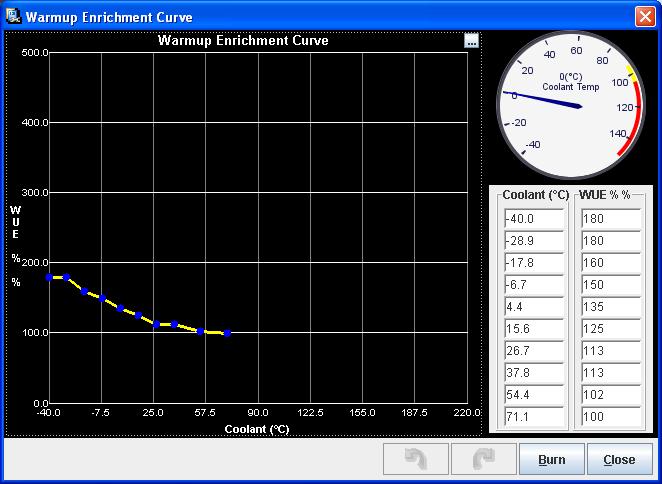Open the graph options ellipsis button
Viewport: 662px width, 484px height.
pyautogui.click(x=472, y=41)
